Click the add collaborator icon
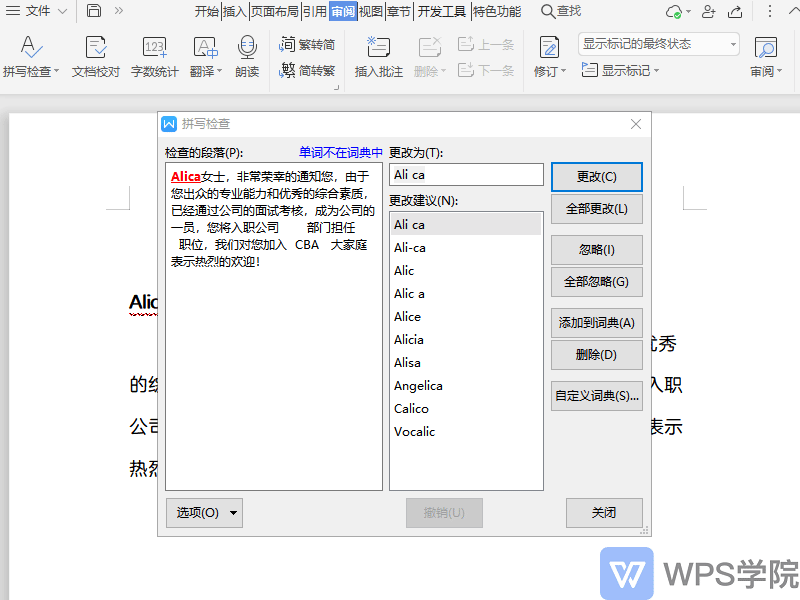Image resolution: width=800 pixels, height=600 pixels. click(708, 11)
